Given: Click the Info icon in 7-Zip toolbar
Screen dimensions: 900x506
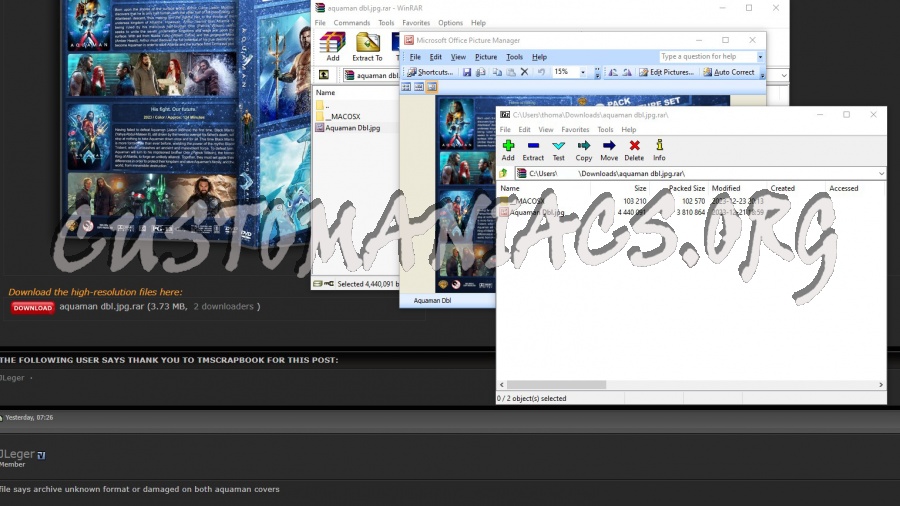Looking at the screenshot, I should click(660, 146).
